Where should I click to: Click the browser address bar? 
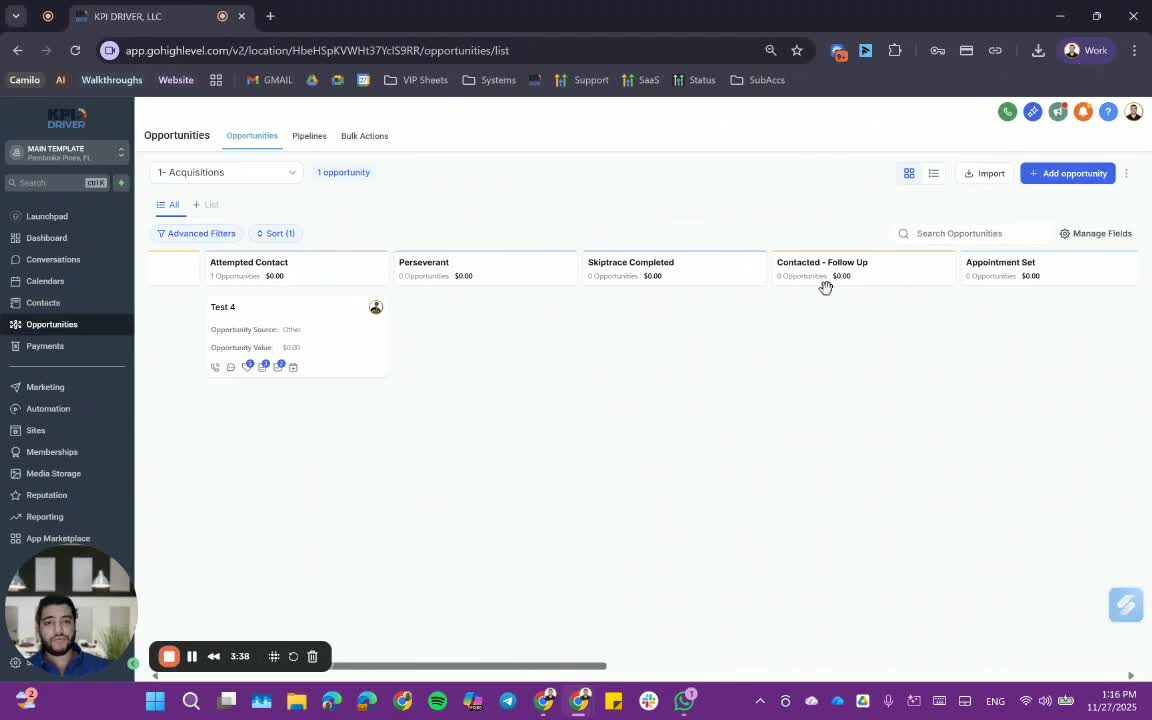point(441,51)
